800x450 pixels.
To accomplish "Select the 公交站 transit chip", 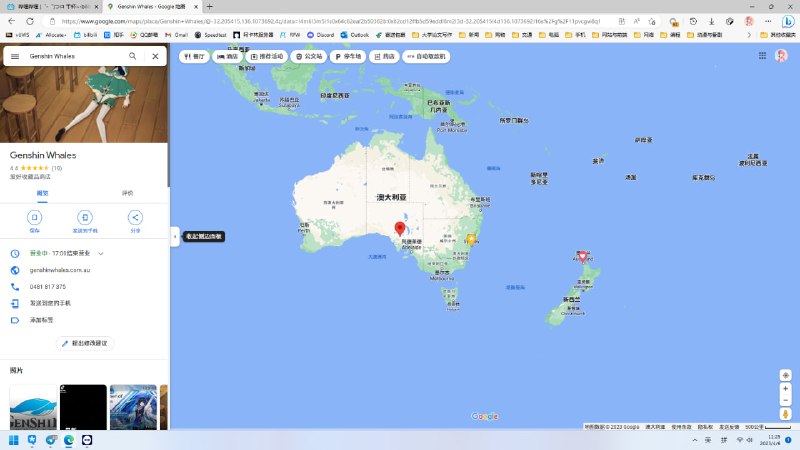I will coord(309,57).
